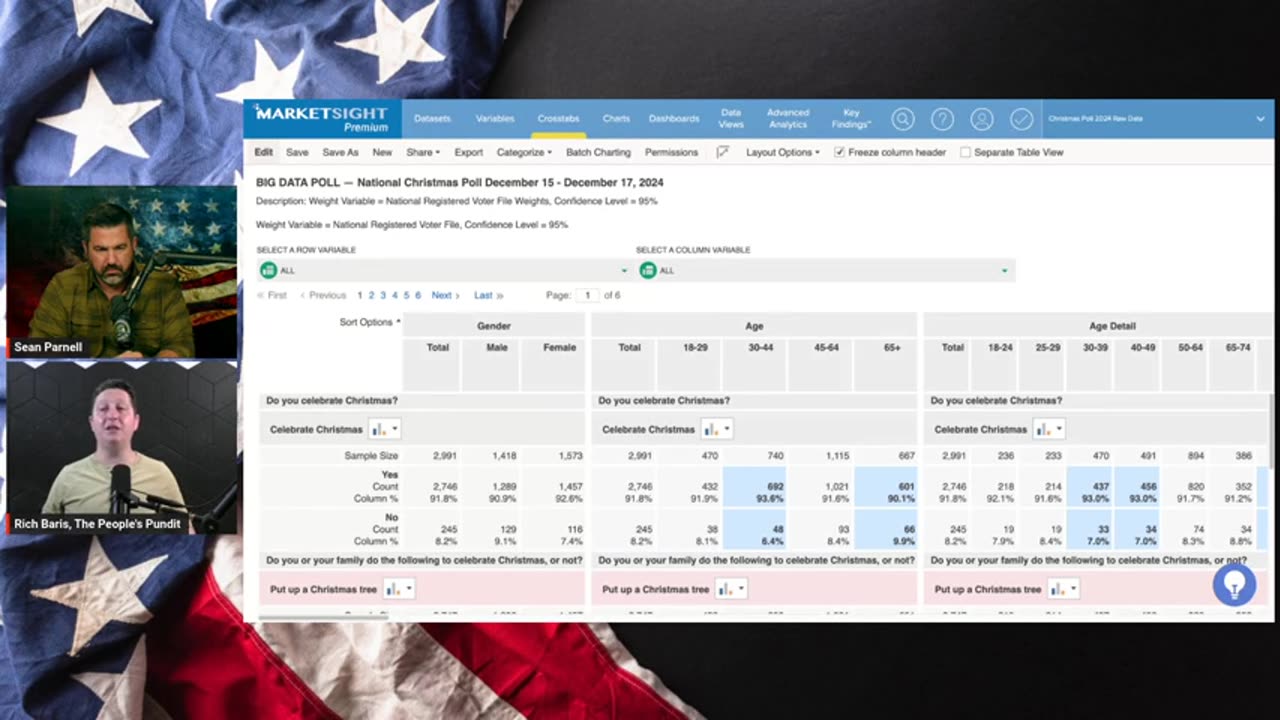The width and height of the screenshot is (1280, 720).
Task: Open chart icon for Christmas tree under Age
Action: tap(730, 589)
